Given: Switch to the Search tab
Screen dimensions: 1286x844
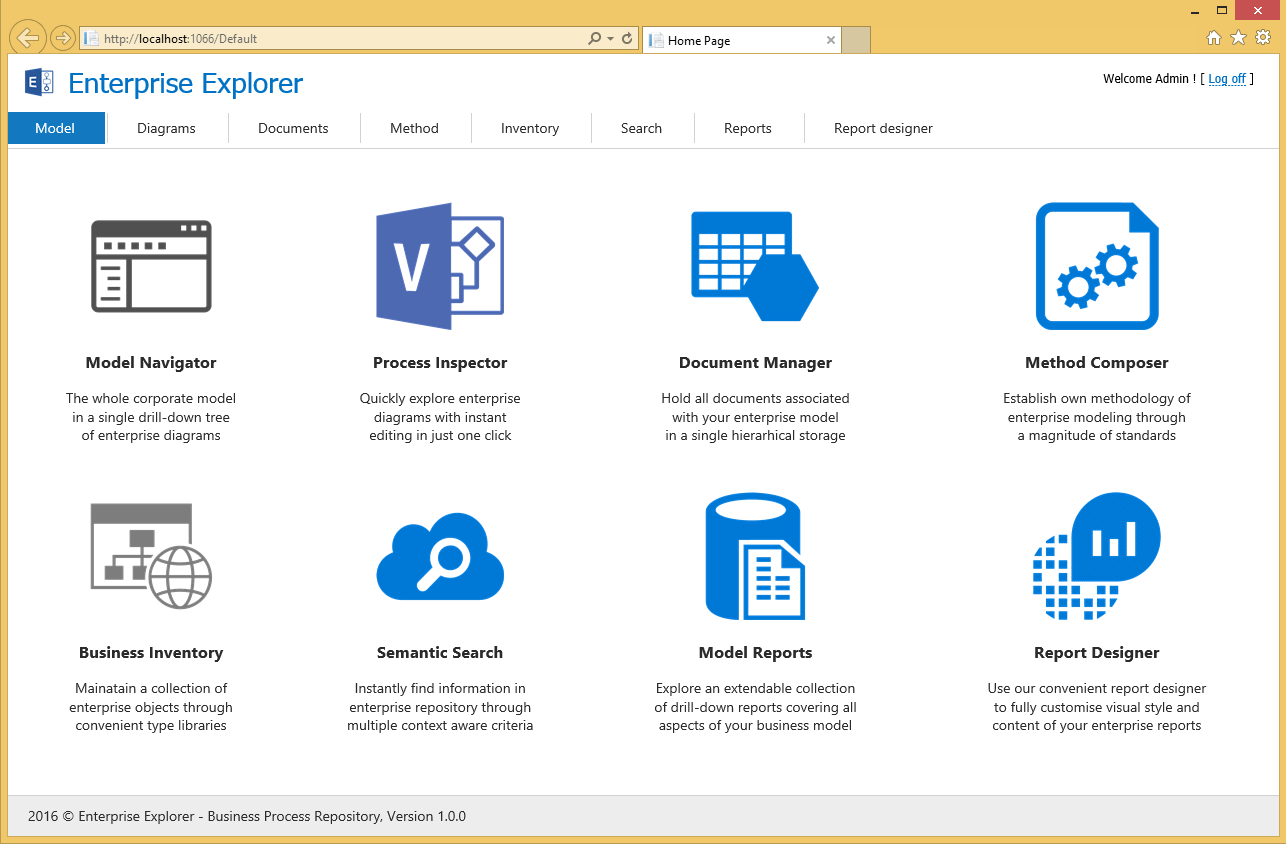Looking at the screenshot, I should tap(641, 128).
